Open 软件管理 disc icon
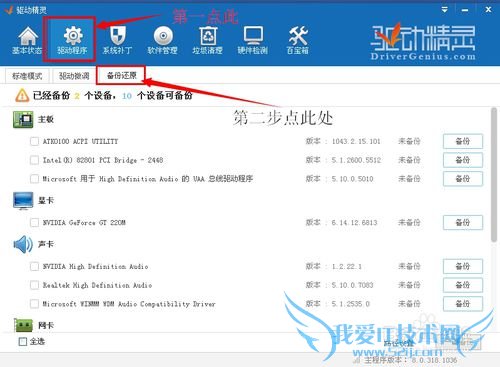Viewport: 500px width, 367px height. pyautogui.click(x=163, y=41)
